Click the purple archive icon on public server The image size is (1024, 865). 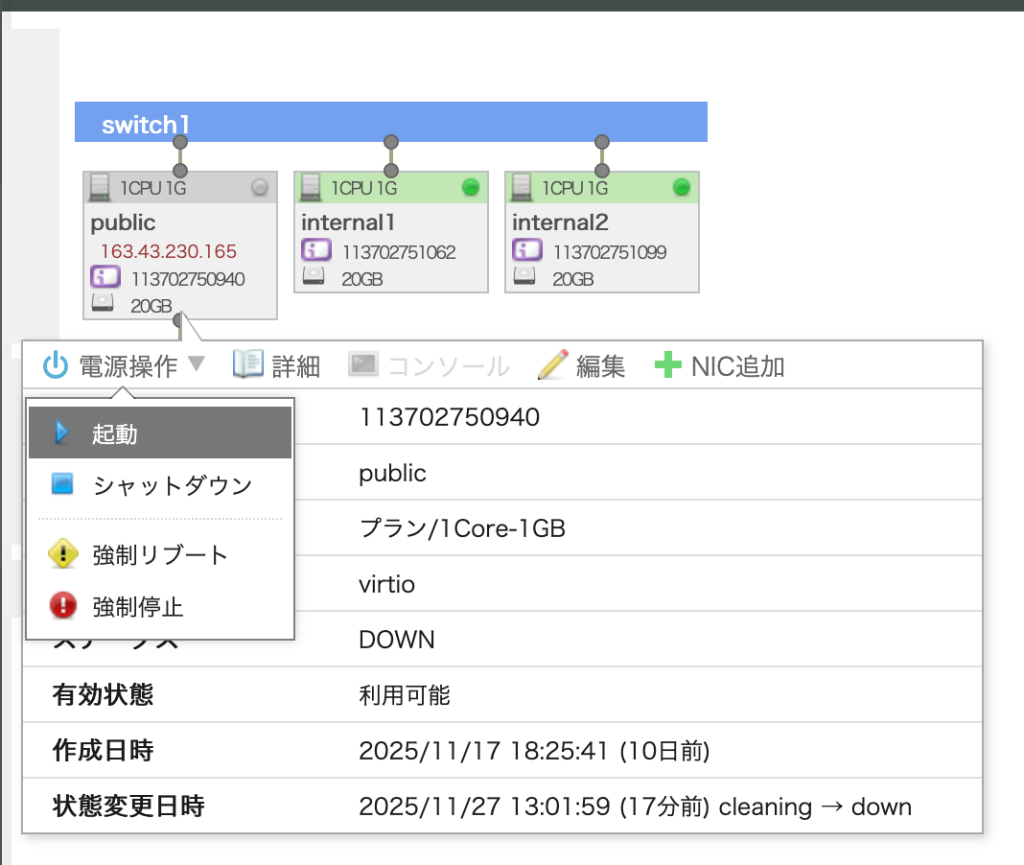(x=105, y=278)
